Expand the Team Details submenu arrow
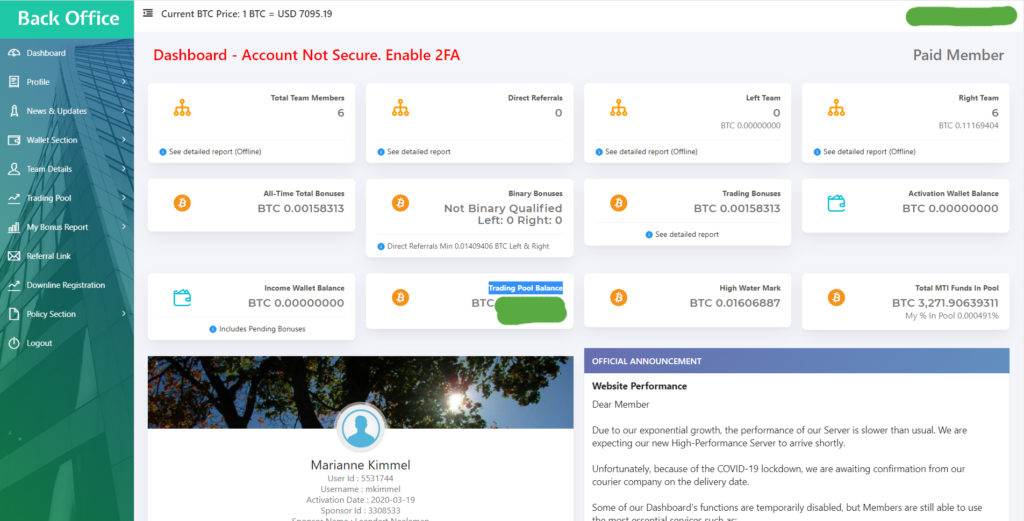The height and width of the screenshot is (521, 1024). (x=123, y=169)
